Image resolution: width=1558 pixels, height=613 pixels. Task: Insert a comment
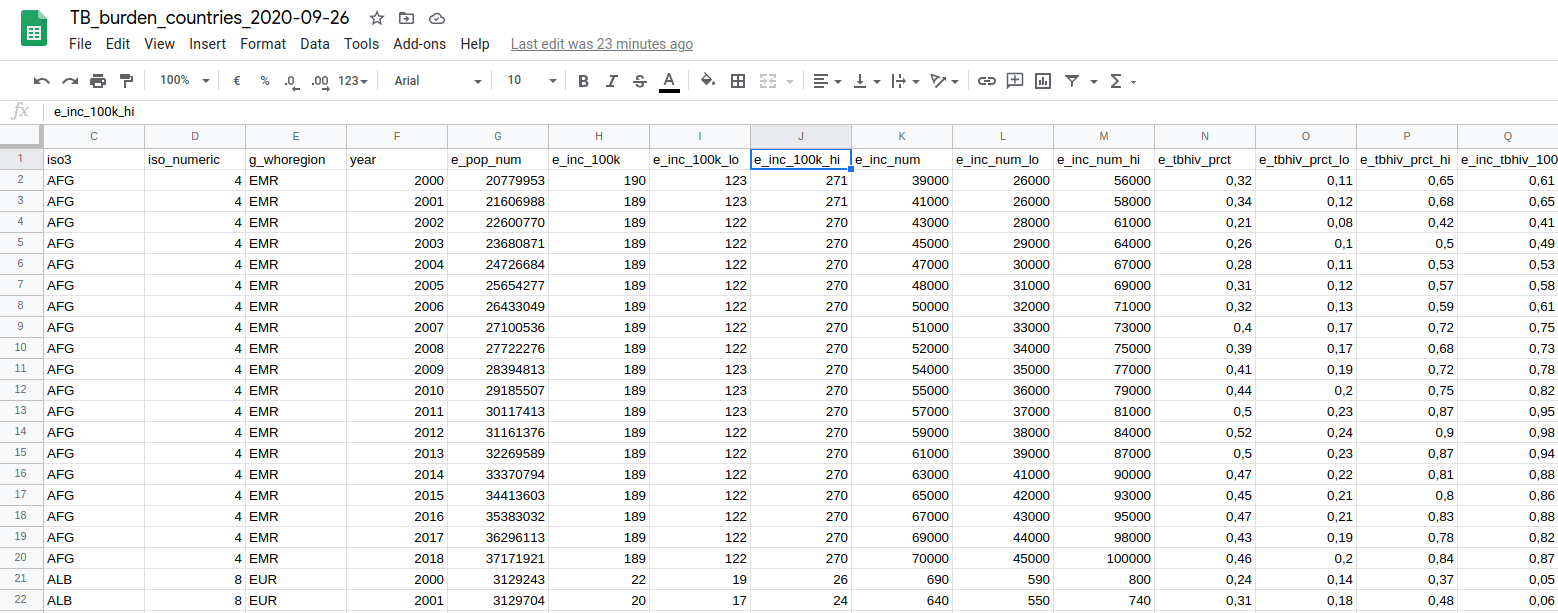coord(1015,81)
